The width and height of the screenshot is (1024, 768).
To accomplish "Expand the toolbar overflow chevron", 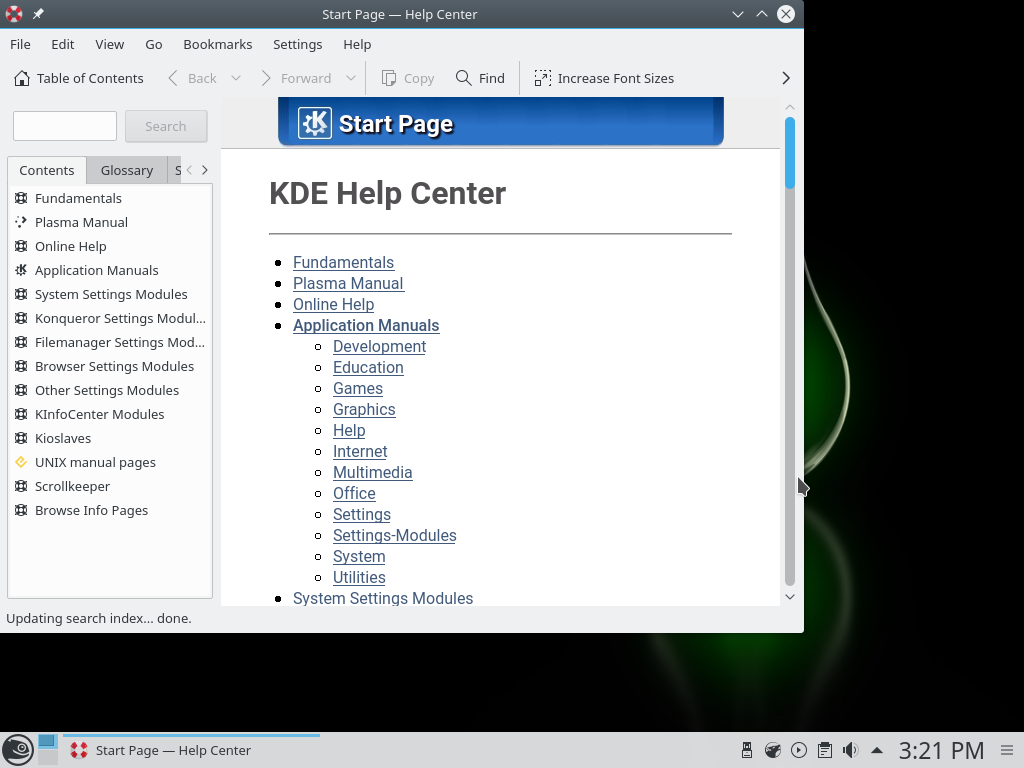I will coord(786,78).
